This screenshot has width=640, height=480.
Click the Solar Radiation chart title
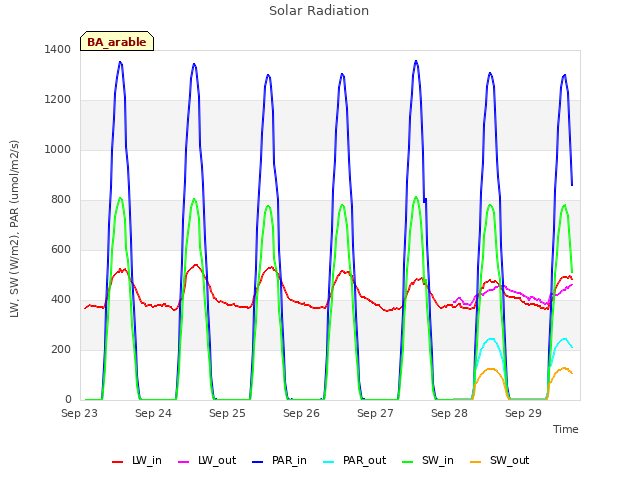click(x=319, y=11)
